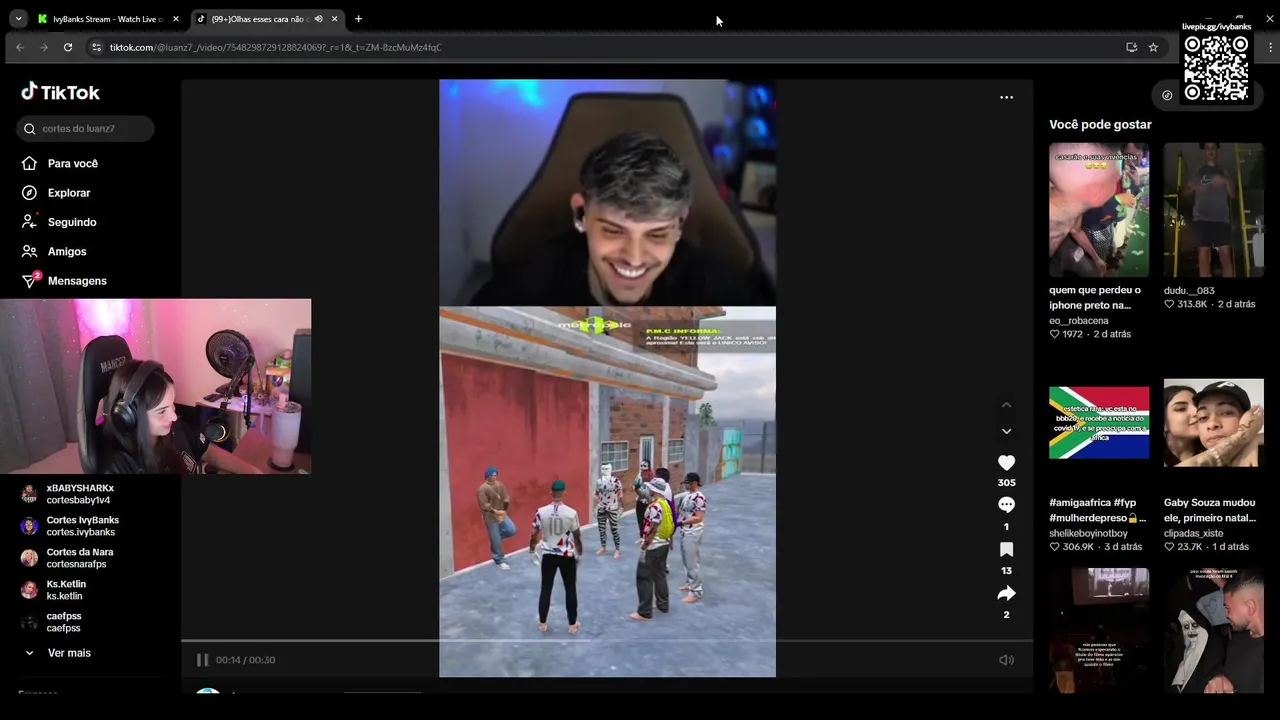1280x720 pixels.
Task: View site information icon in address bar
Action: (96, 47)
